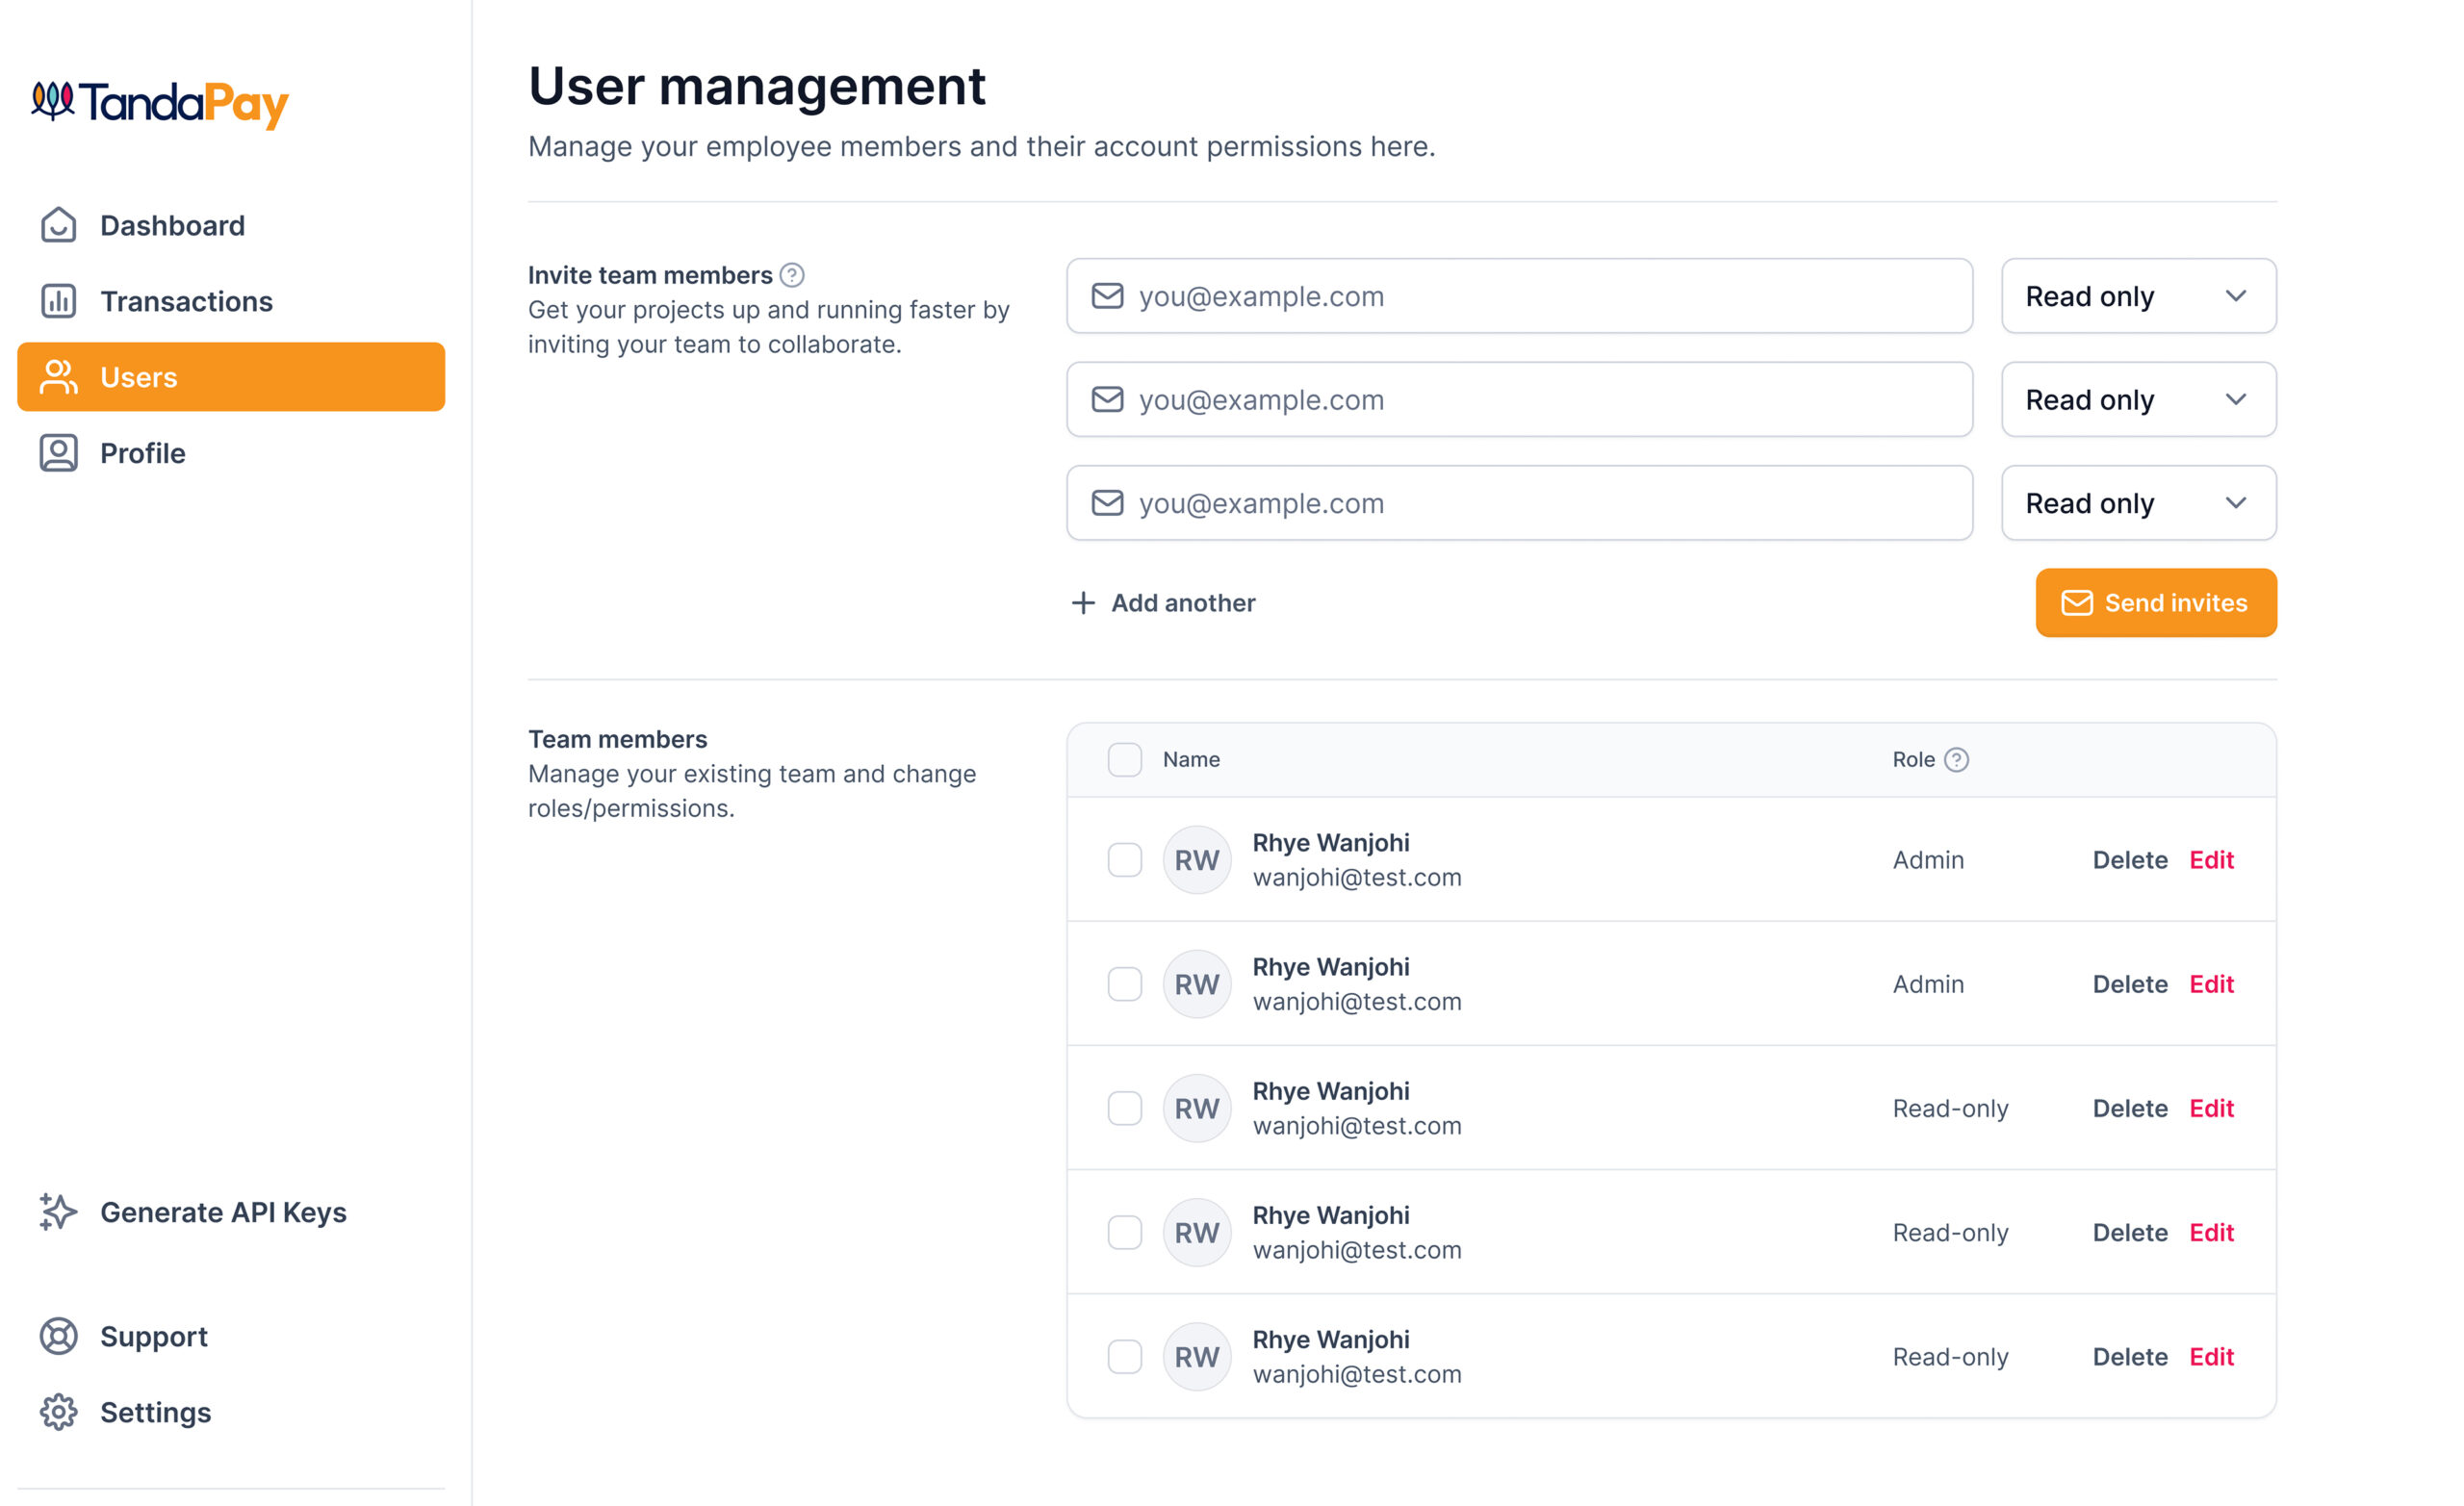Check the last Rhye Wanjohi row checkbox

coord(1124,1357)
